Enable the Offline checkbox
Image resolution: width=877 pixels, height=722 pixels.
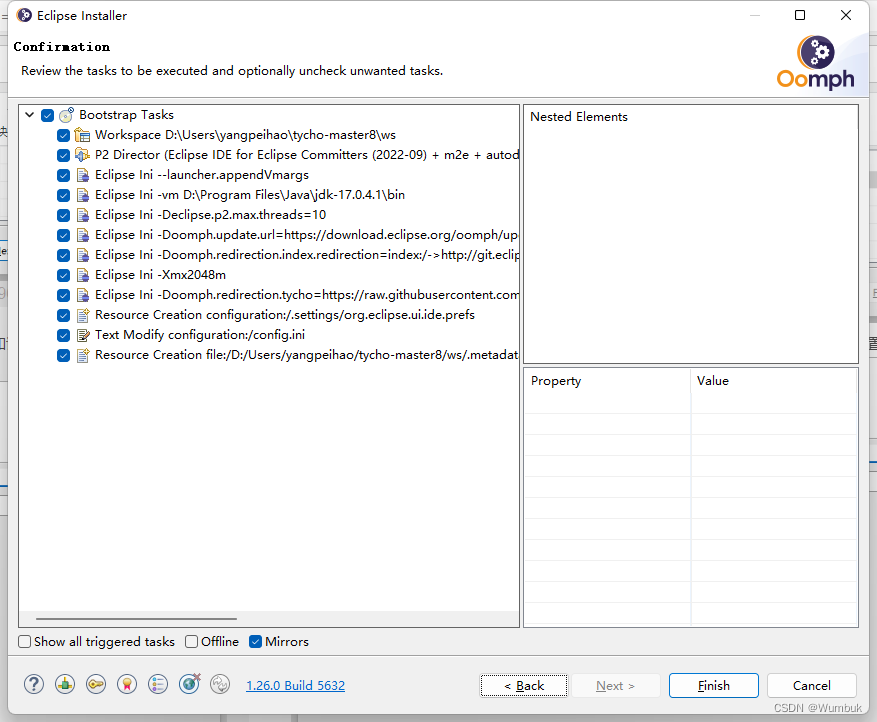(x=191, y=641)
